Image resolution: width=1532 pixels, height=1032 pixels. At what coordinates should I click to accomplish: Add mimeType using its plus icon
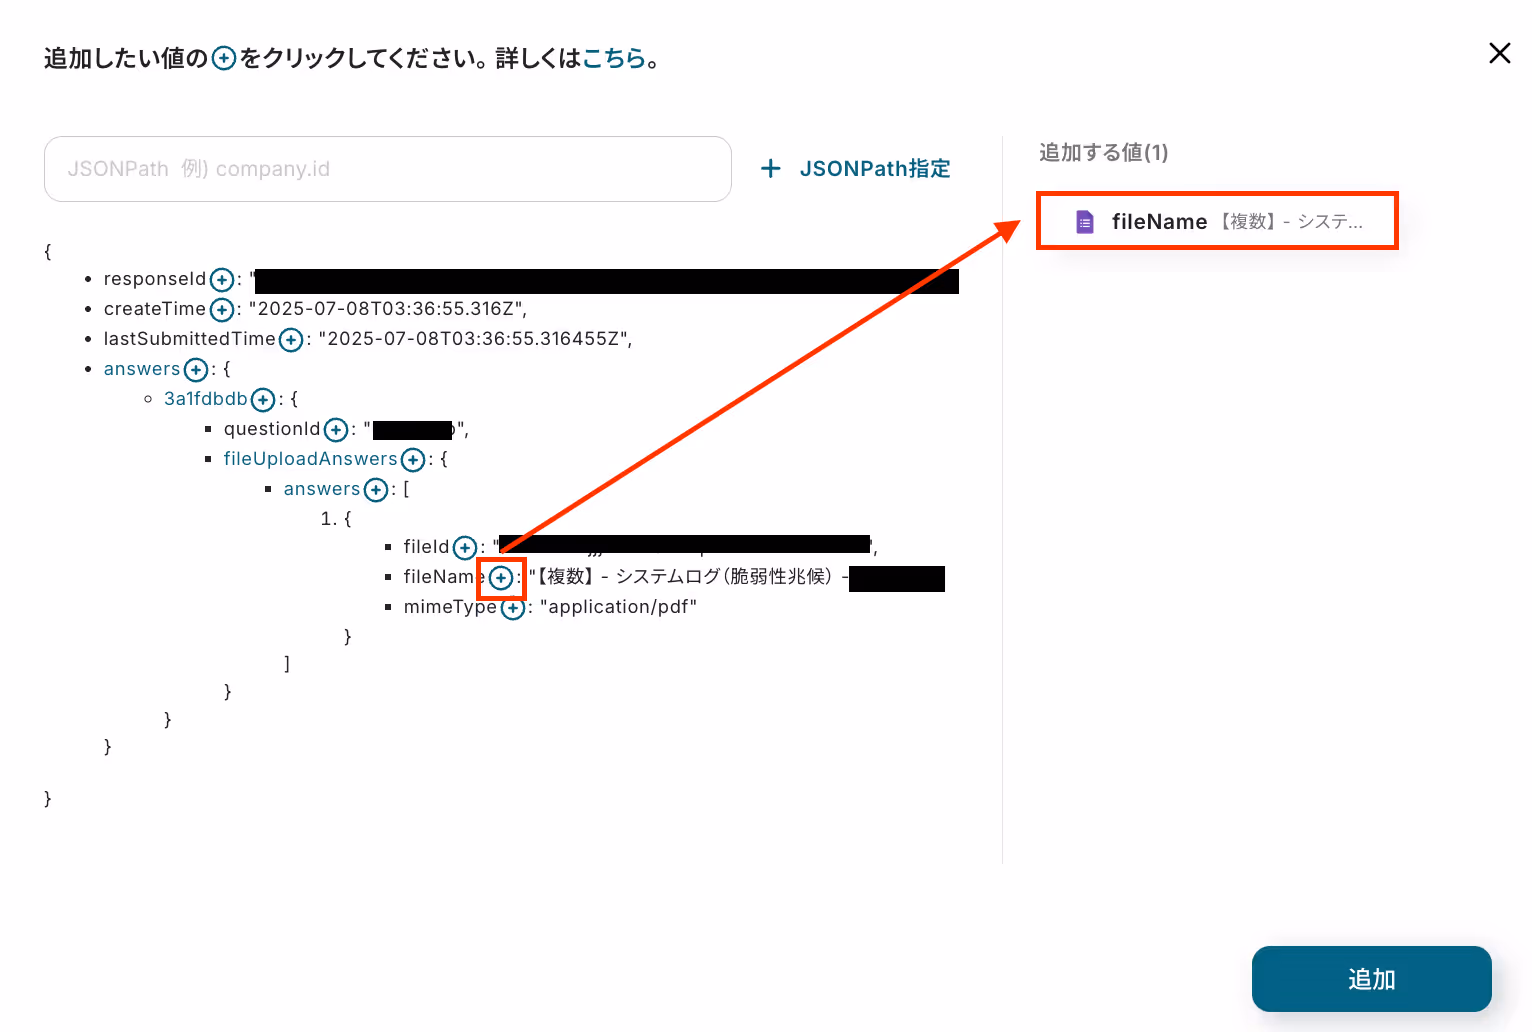513,608
